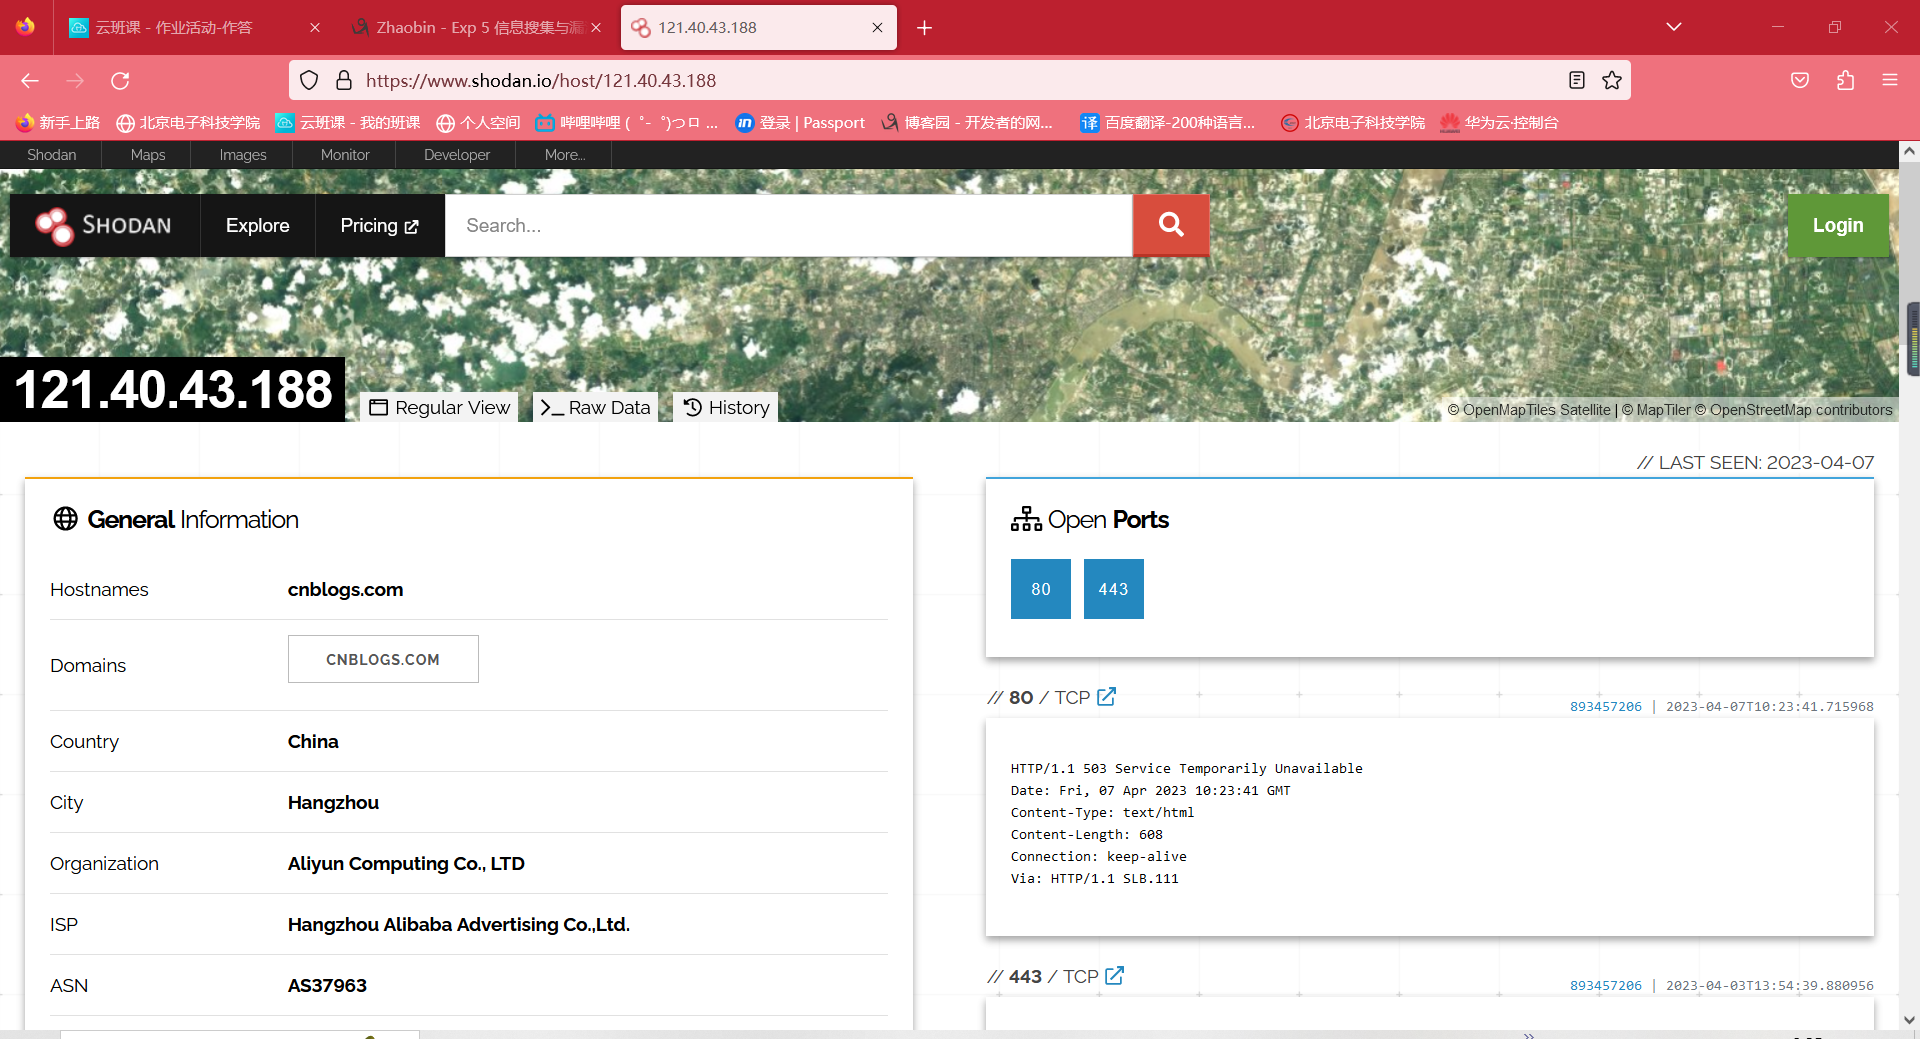
Task: Open the Images menu item
Action: (x=243, y=155)
